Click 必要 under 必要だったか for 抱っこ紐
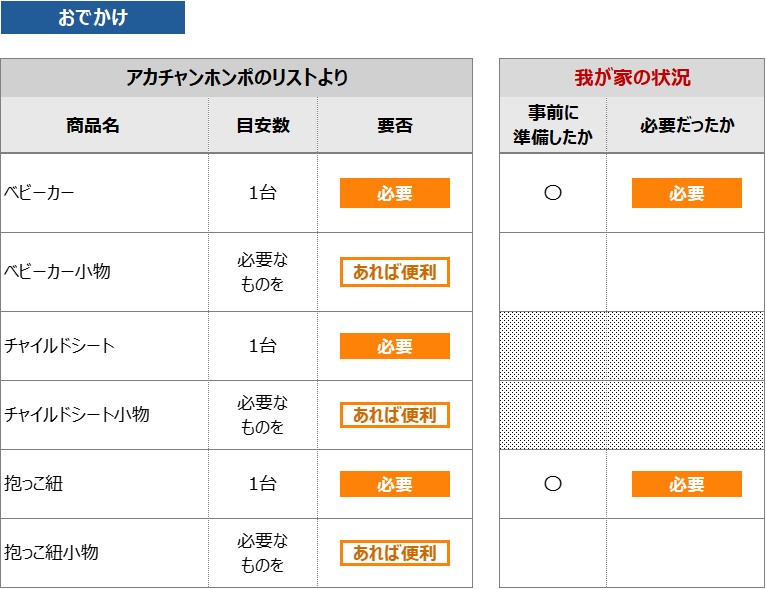Screen dimensions: 766x589 pos(687,484)
